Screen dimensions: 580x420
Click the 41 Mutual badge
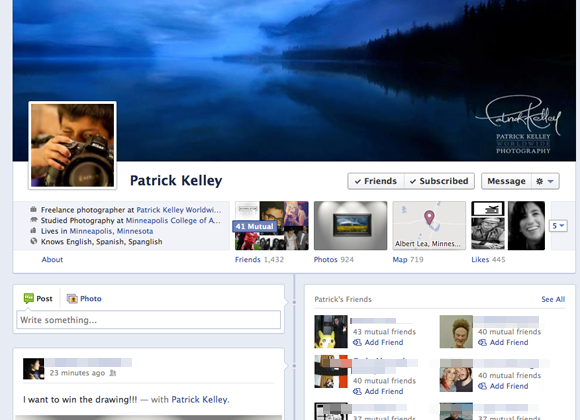254,226
